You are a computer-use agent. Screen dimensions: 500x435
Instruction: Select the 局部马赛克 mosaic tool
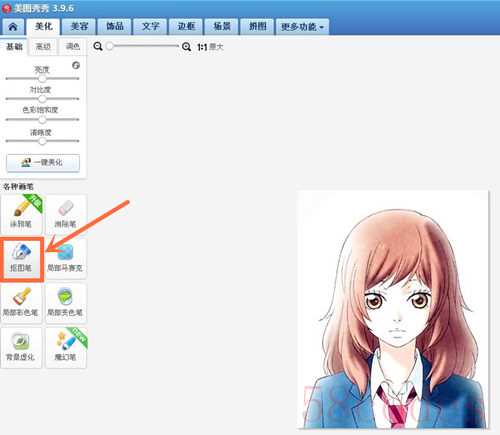pyautogui.click(x=66, y=259)
